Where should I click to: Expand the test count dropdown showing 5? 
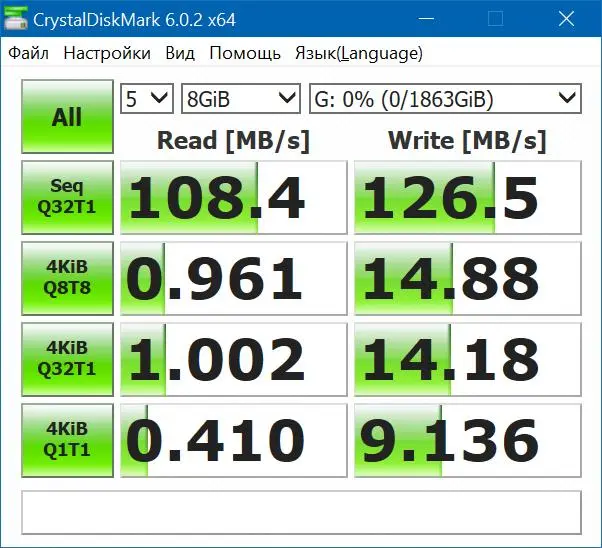(x=147, y=99)
